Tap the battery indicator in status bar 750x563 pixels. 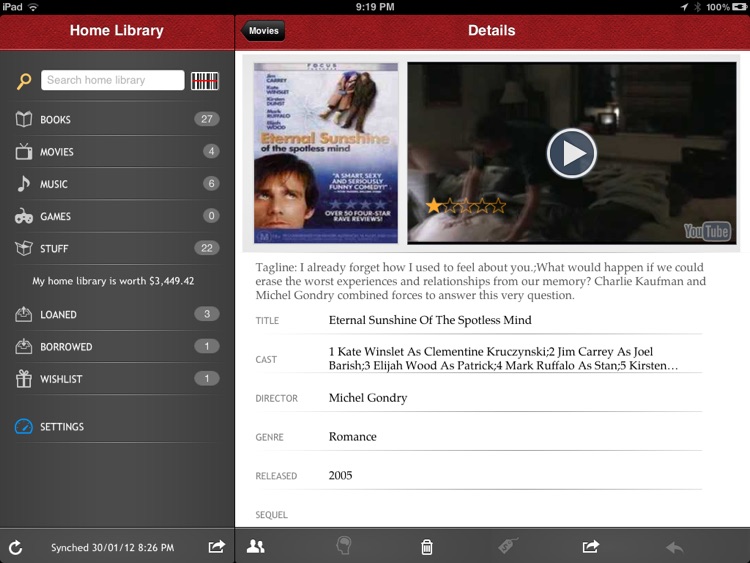[739, 7]
